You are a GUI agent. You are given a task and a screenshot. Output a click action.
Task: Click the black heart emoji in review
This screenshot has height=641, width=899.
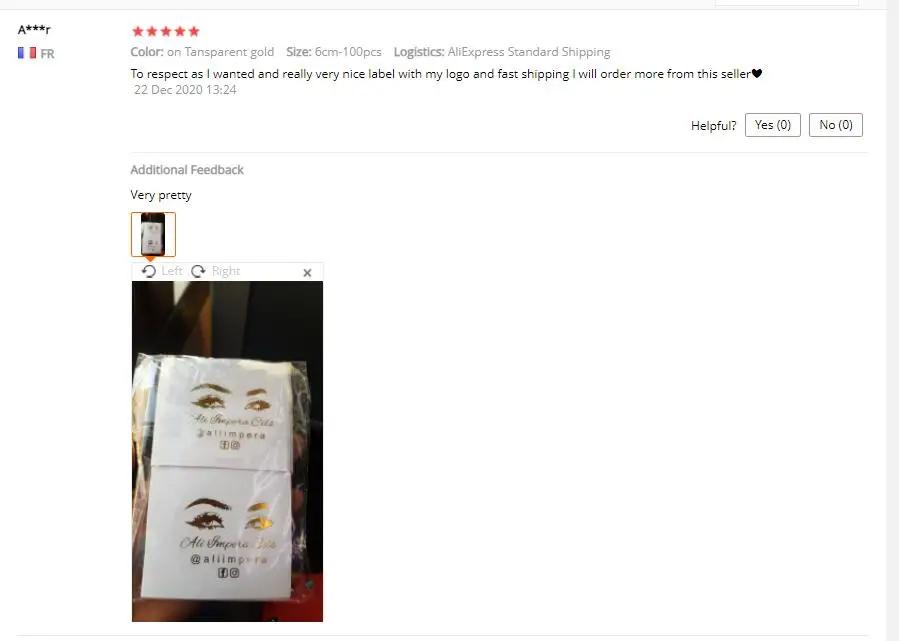coord(757,73)
